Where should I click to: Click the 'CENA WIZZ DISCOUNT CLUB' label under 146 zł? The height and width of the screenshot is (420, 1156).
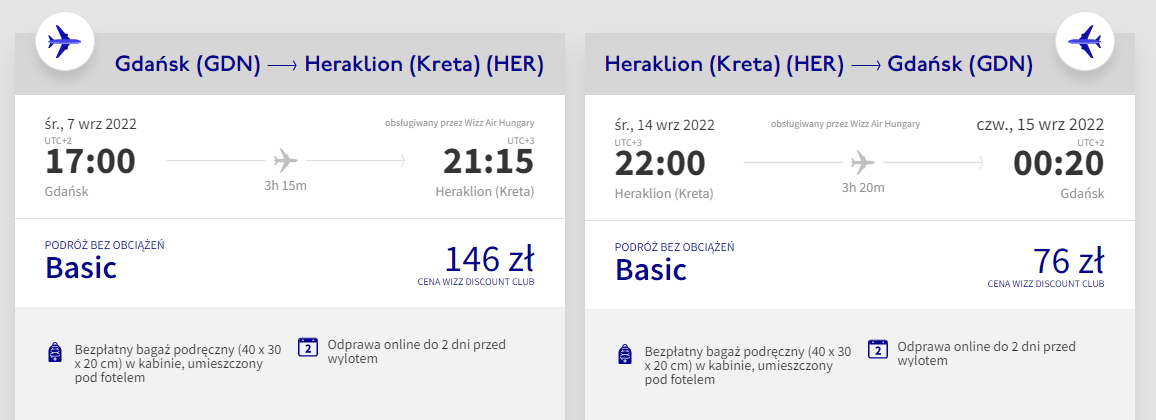click(x=476, y=282)
